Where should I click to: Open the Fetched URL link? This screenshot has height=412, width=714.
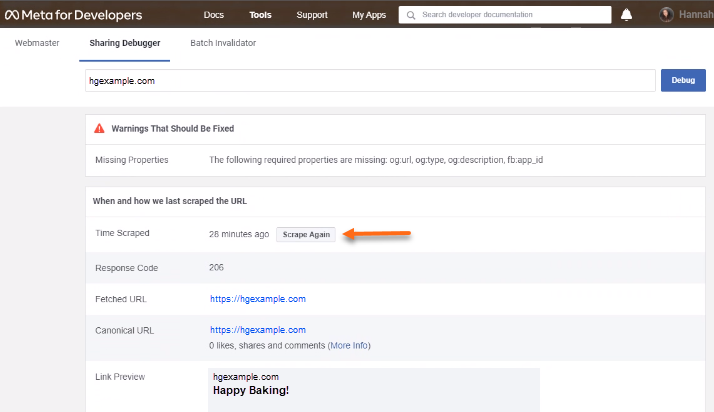257,298
